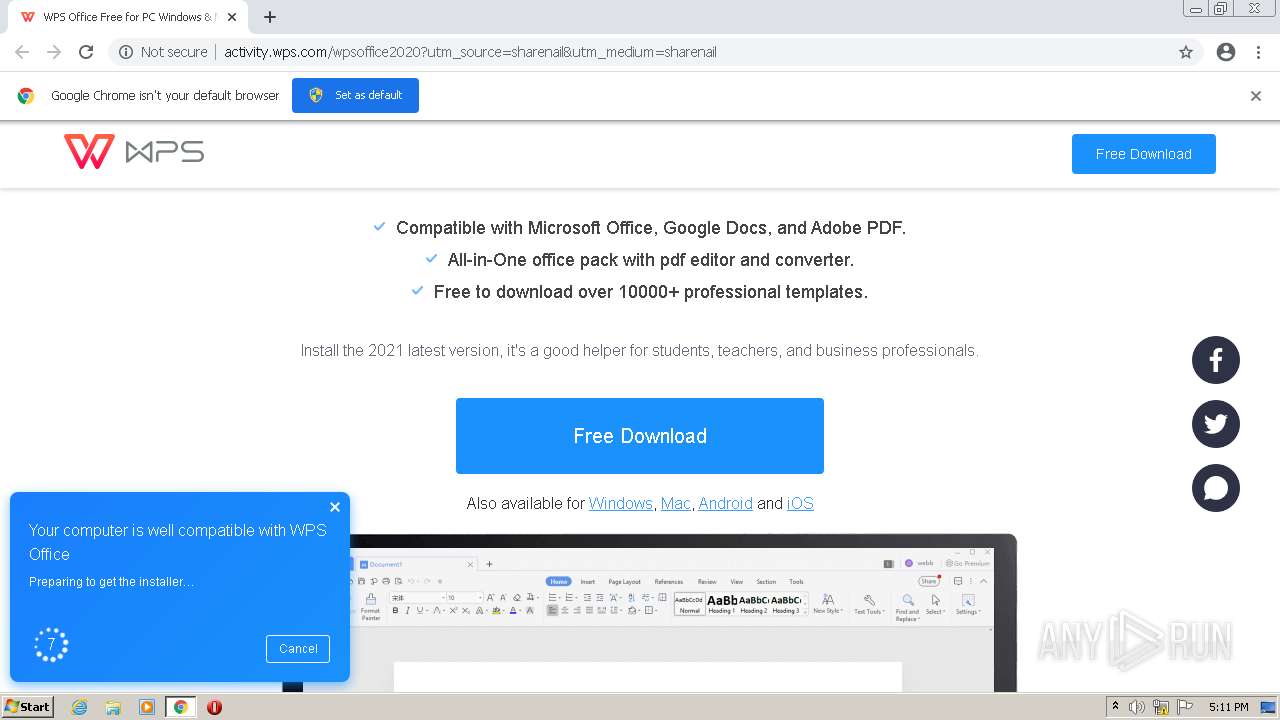
Task: Click the WPS logo in the page header
Action: pos(134,152)
